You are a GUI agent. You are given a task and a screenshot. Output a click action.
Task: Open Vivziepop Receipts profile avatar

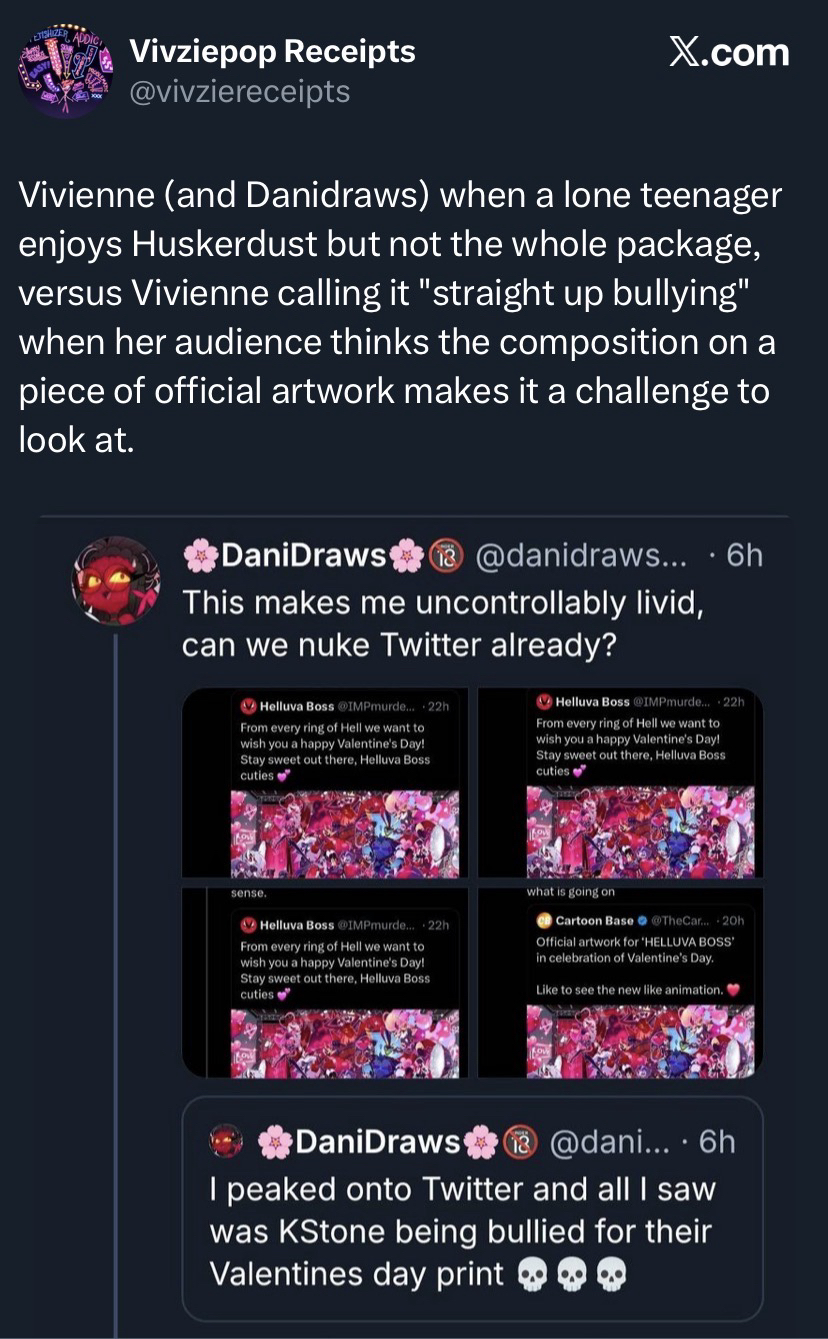pos(65,72)
